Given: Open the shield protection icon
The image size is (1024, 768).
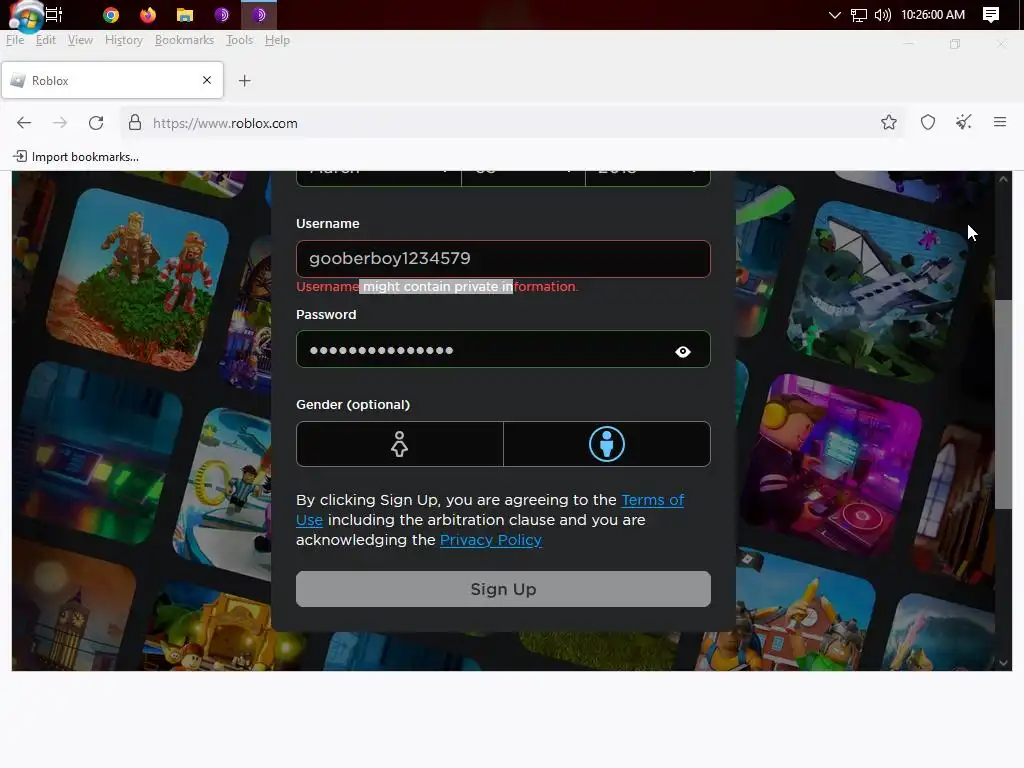Looking at the screenshot, I should pyautogui.click(x=928, y=122).
